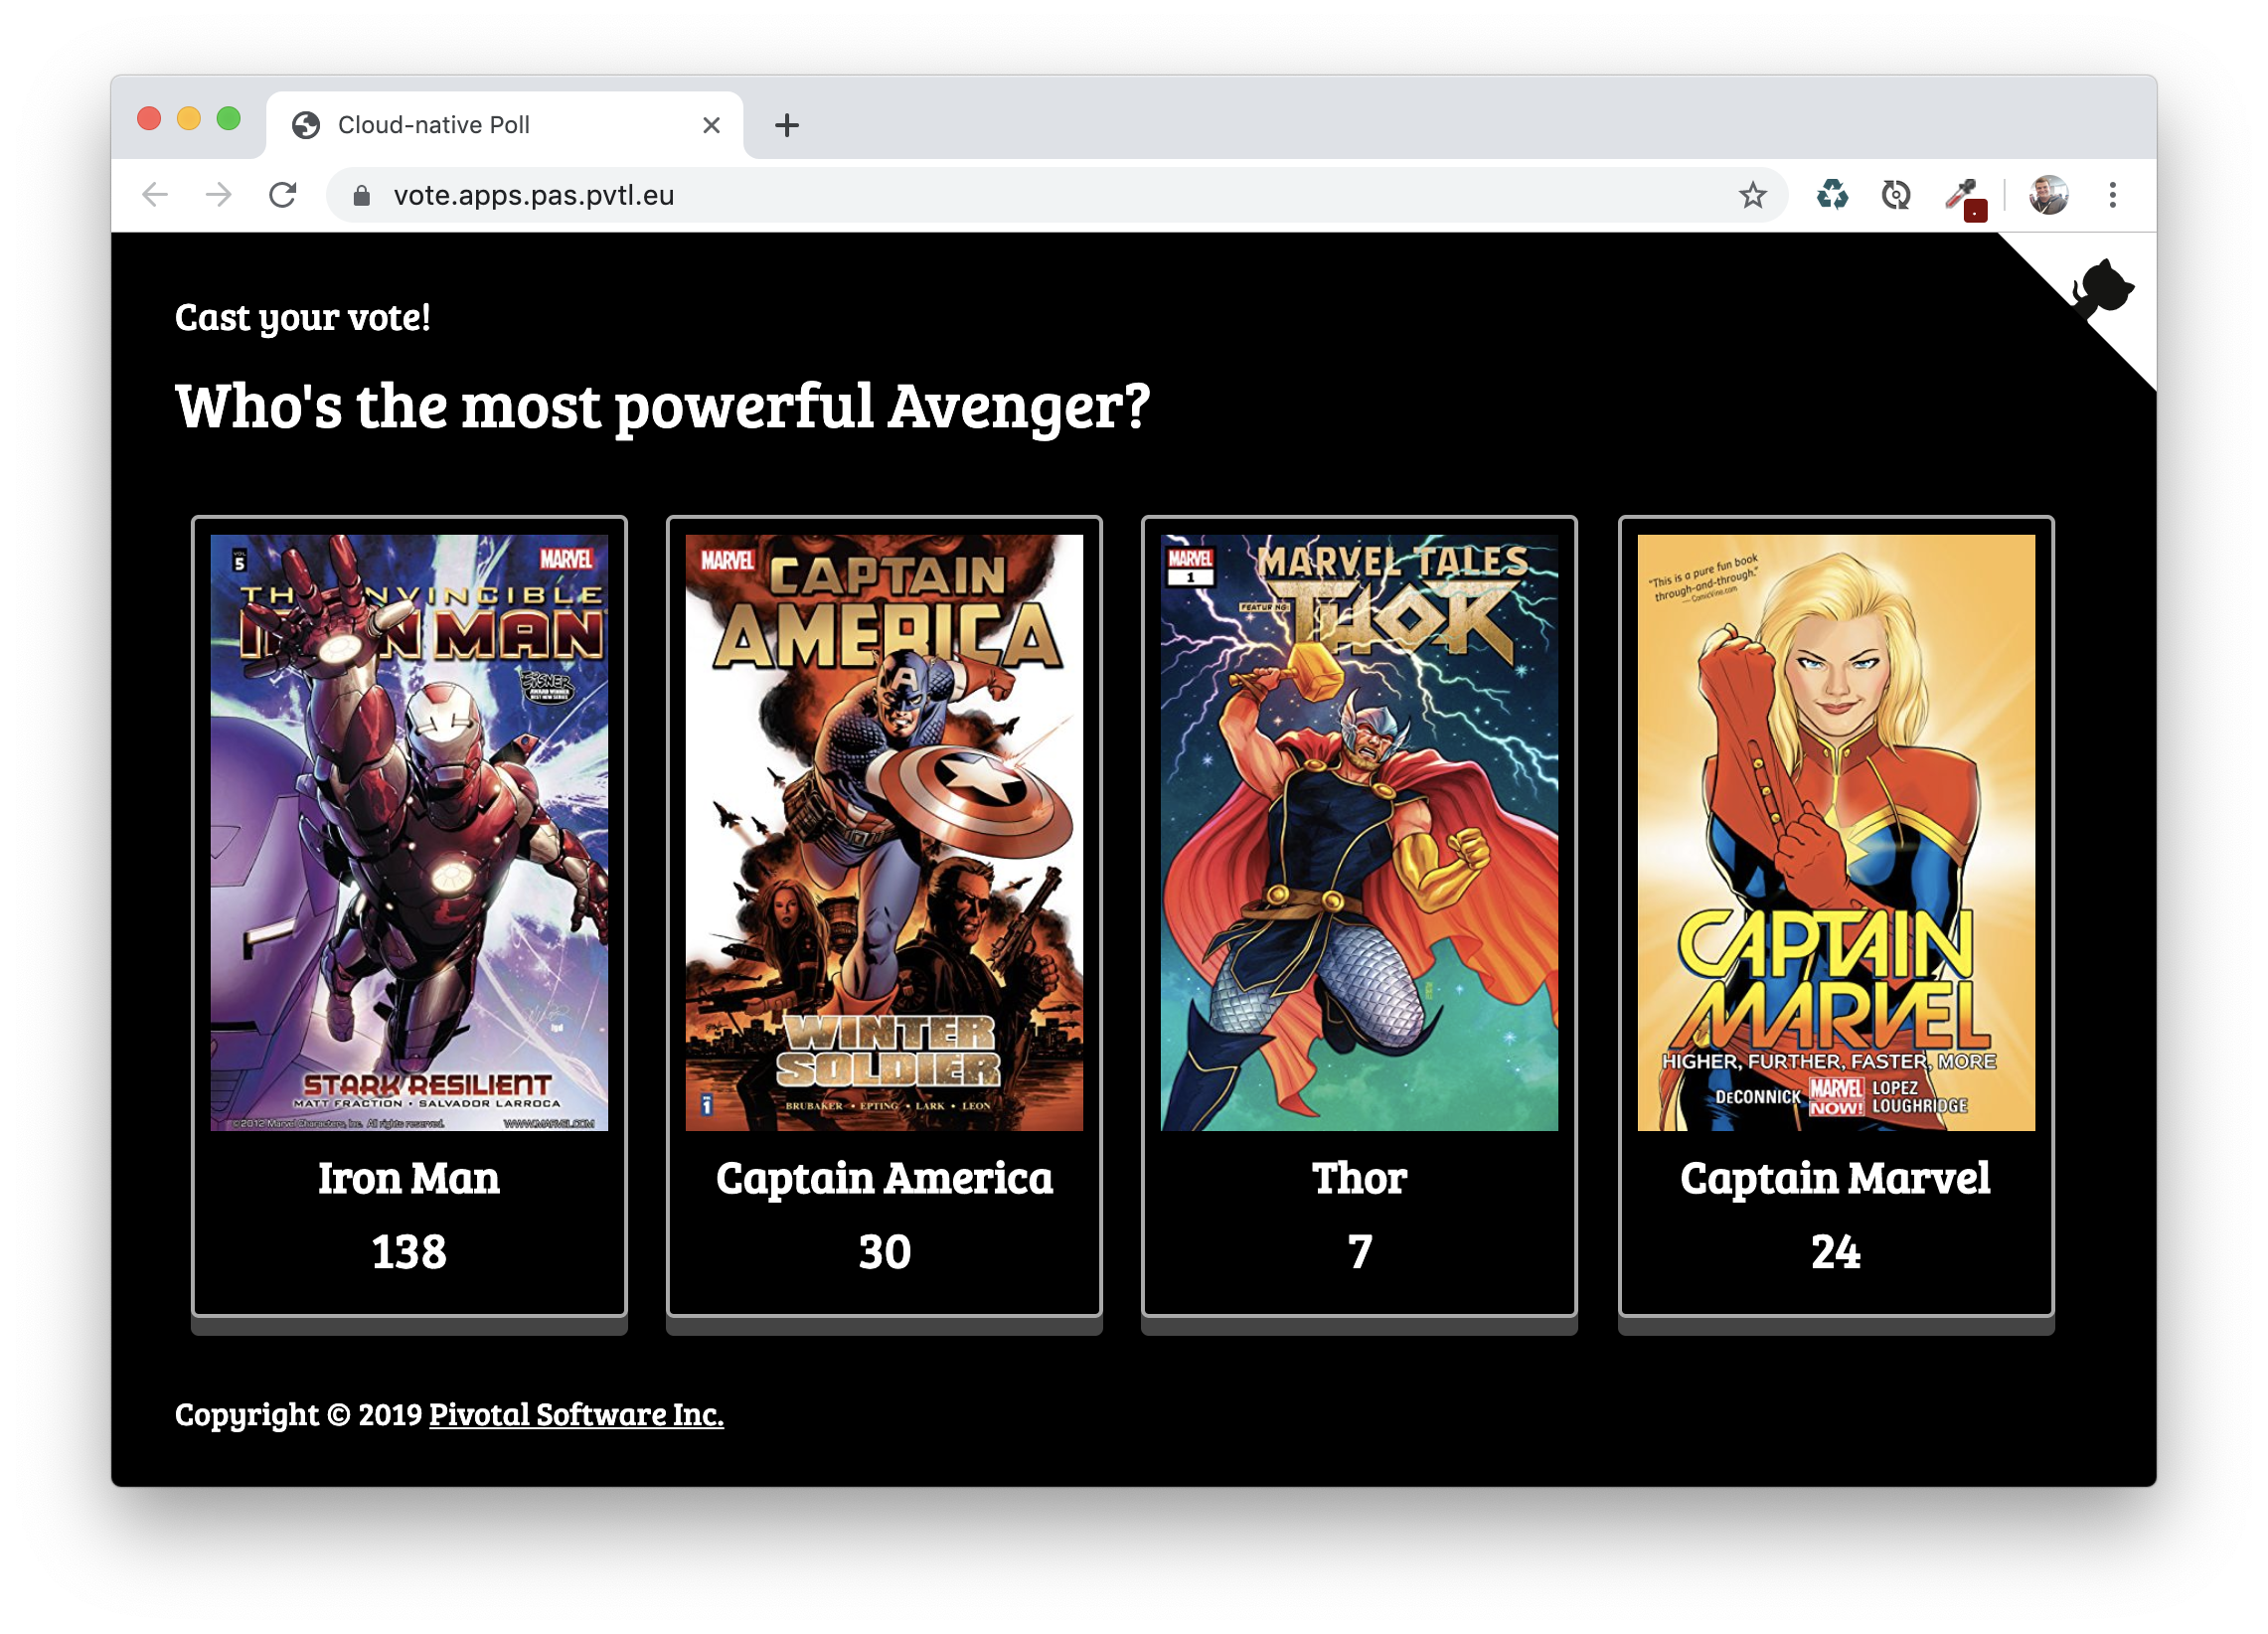Image resolution: width=2268 pixels, height=1634 pixels.
Task: Click the forward navigation arrow
Action: [x=218, y=195]
